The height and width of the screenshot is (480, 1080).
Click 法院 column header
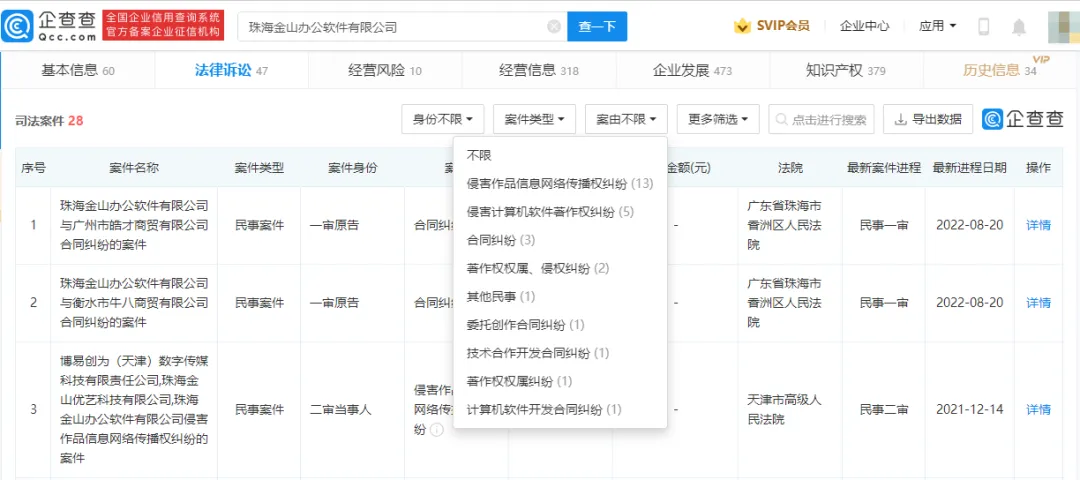click(789, 167)
